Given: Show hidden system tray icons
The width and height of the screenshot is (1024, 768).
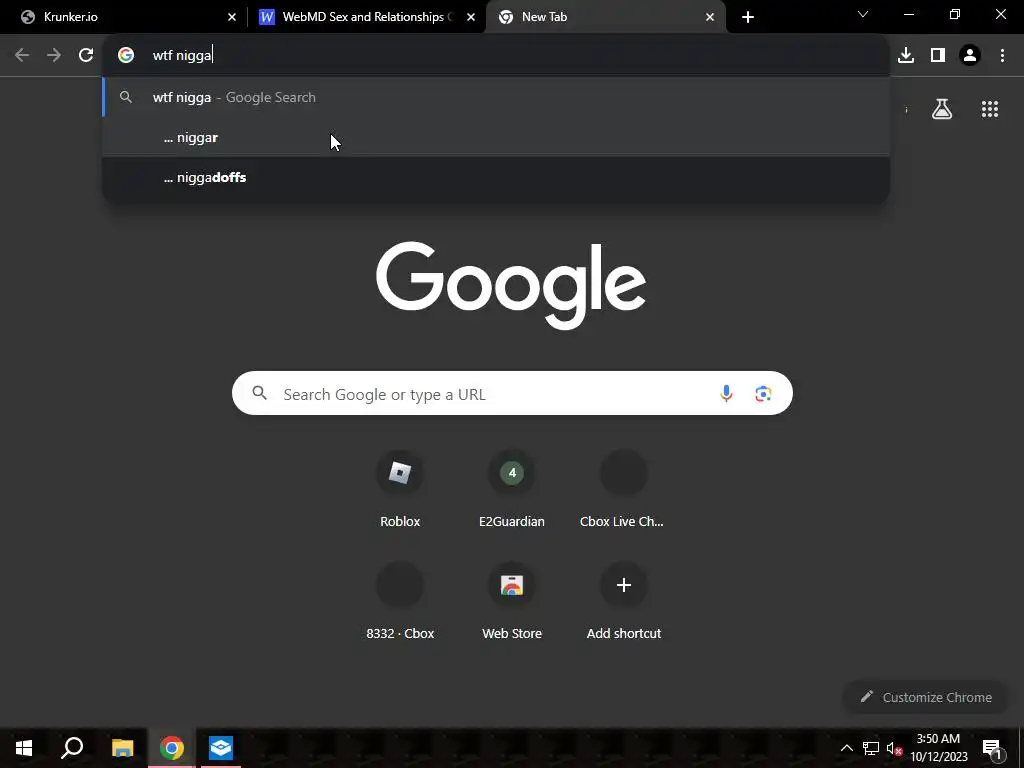Looking at the screenshot, I should [x=846, y=748].
